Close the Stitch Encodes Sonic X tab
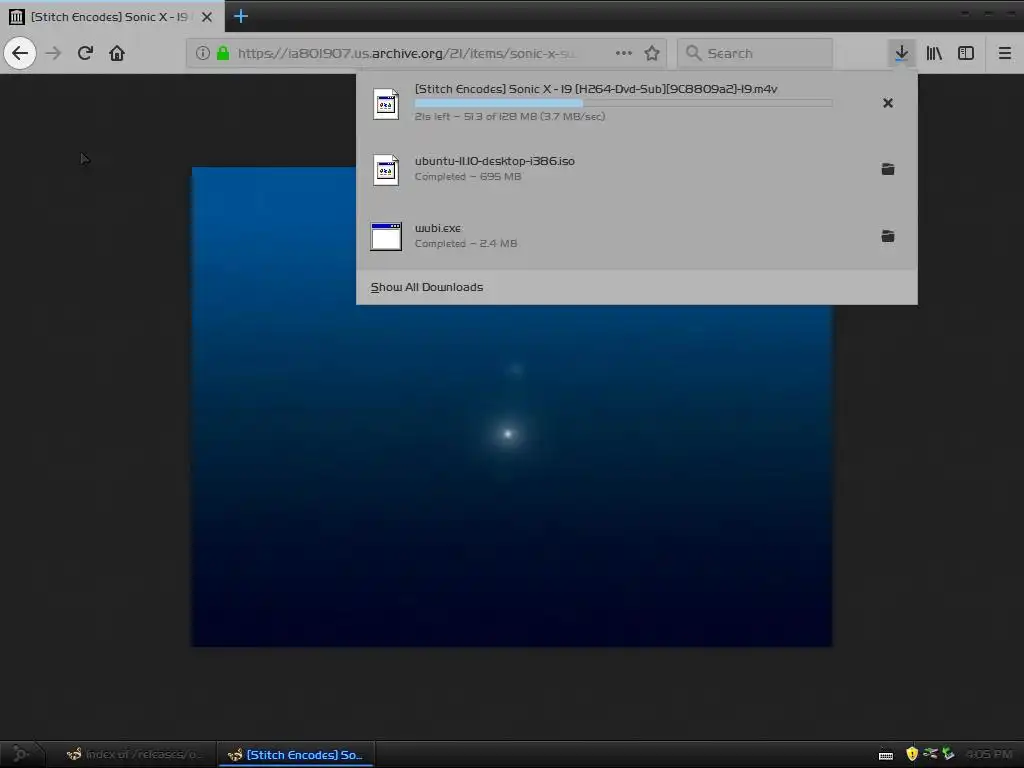 207,17
